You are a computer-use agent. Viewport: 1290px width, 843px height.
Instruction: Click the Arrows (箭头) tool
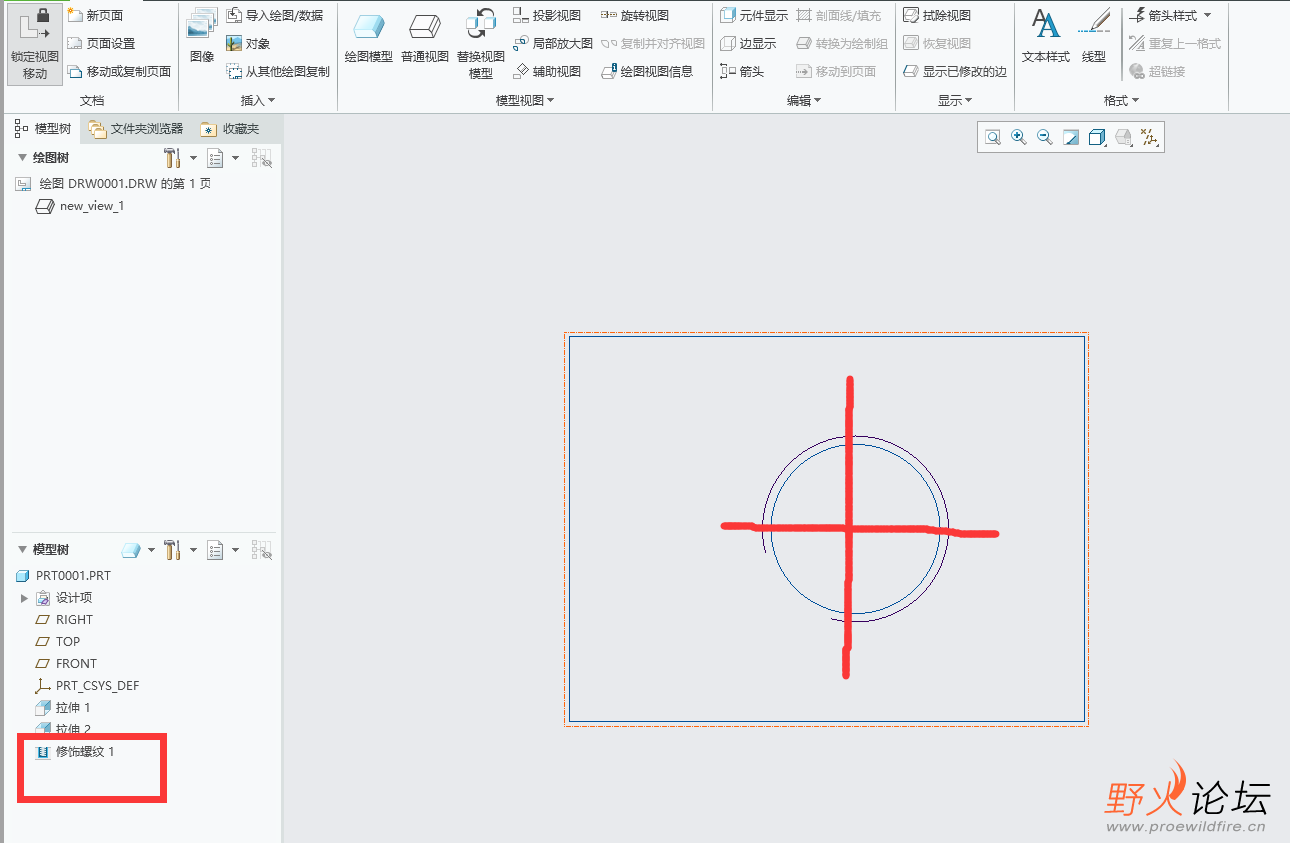tap(742, 71)
